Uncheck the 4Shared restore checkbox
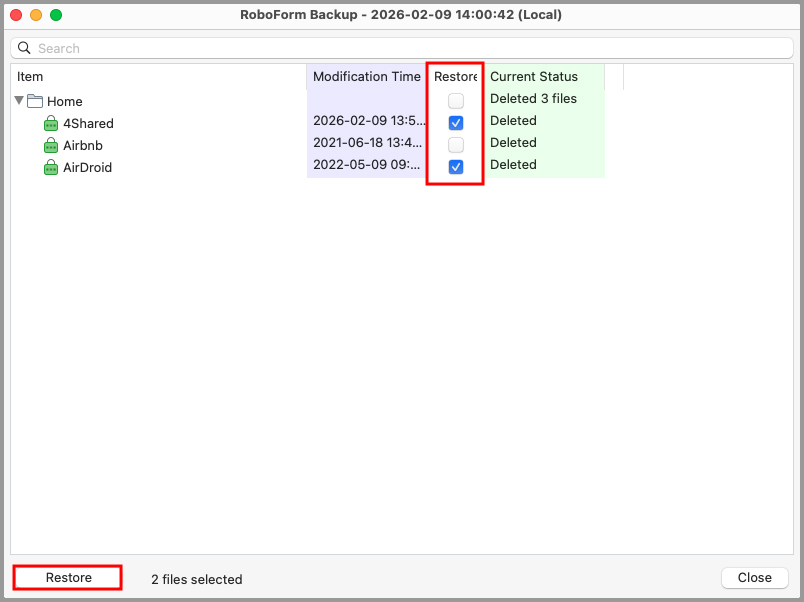The width and height of the screenshot is (804, 602). tap(456, 123)
